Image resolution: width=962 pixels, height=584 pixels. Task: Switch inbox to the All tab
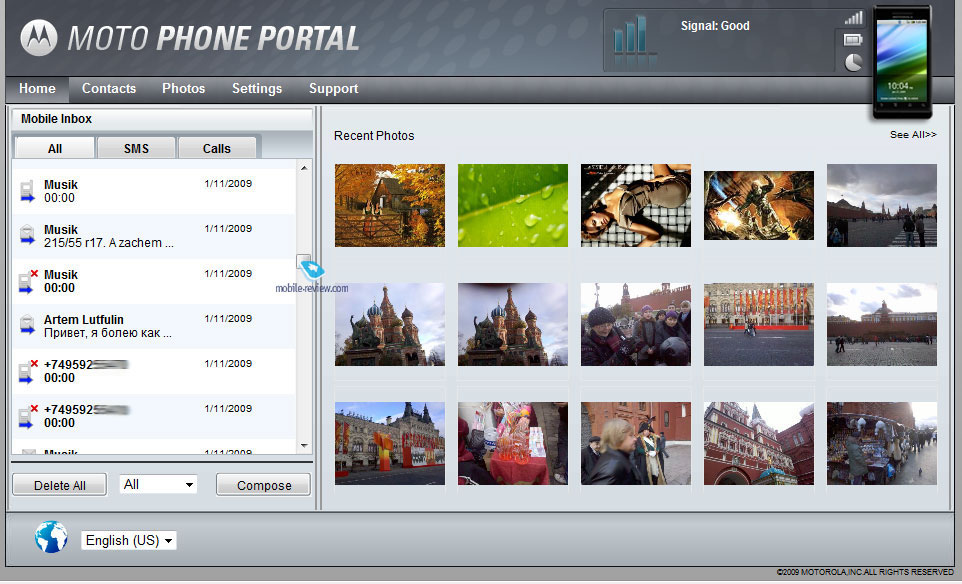click(55, 148)
